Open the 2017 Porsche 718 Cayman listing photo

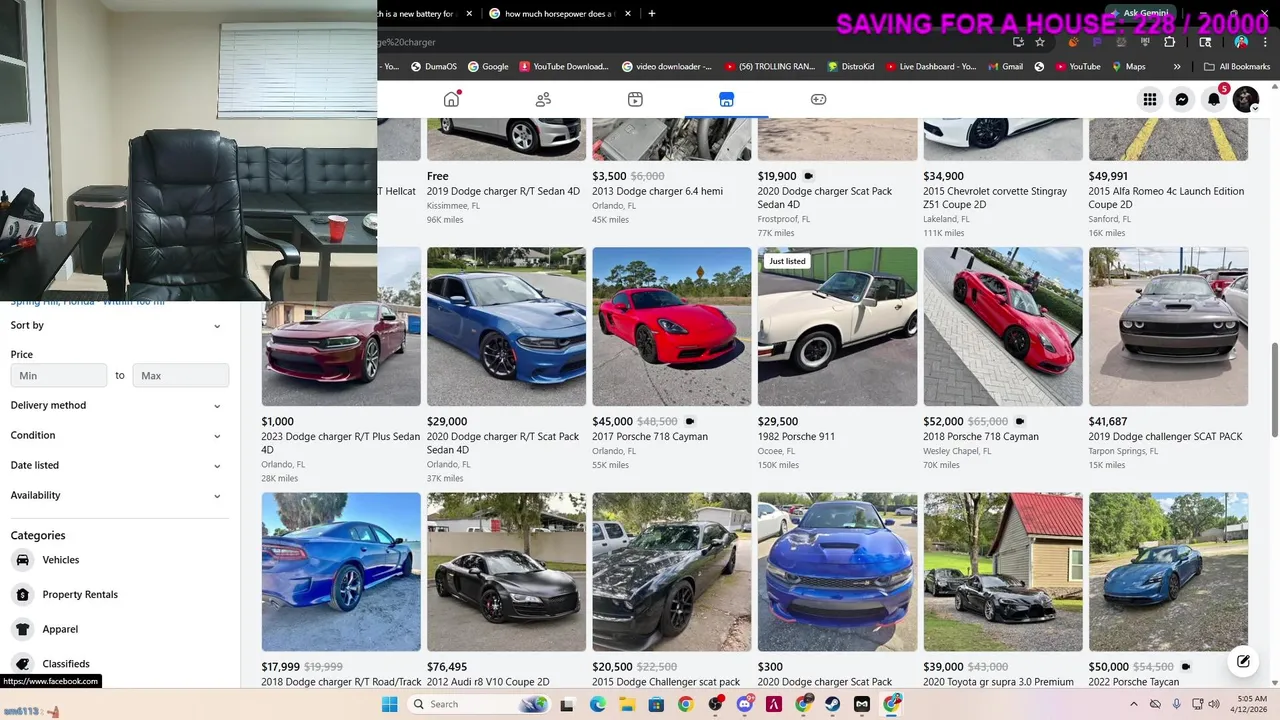(x=672, y=326)
